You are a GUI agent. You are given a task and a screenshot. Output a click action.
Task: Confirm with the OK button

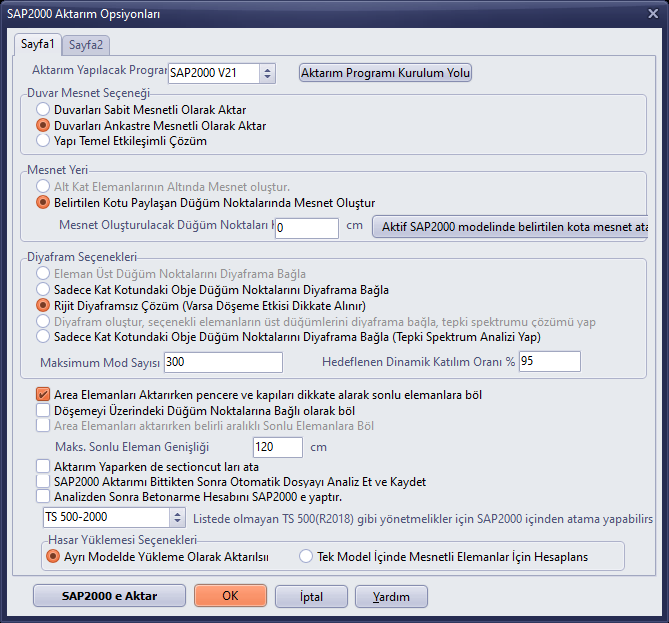pyautogui.click(x=230, y=596)
